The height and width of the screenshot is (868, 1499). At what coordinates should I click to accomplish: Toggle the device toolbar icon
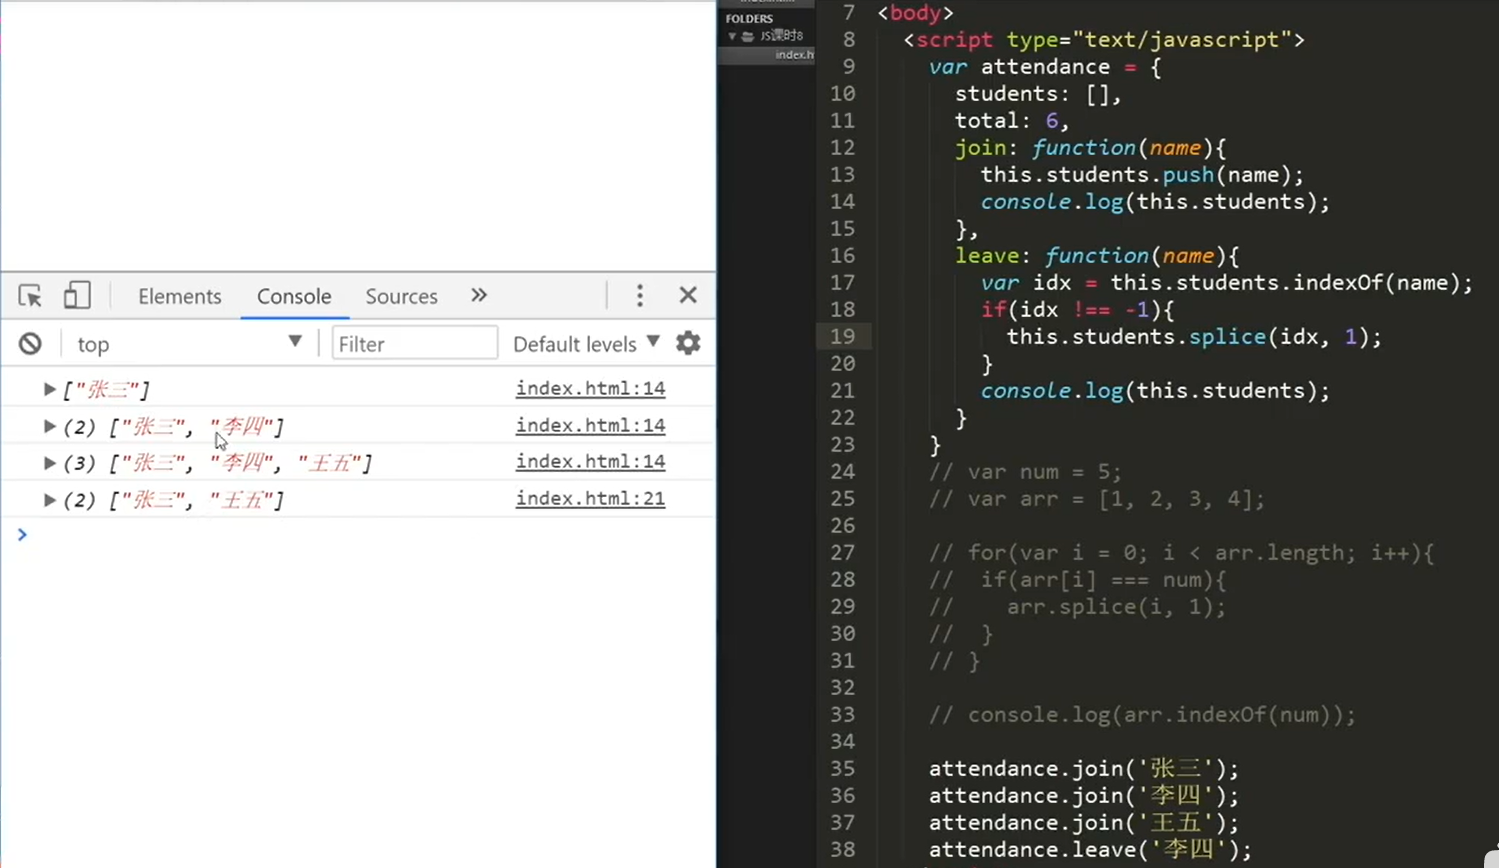click(77, 295)
